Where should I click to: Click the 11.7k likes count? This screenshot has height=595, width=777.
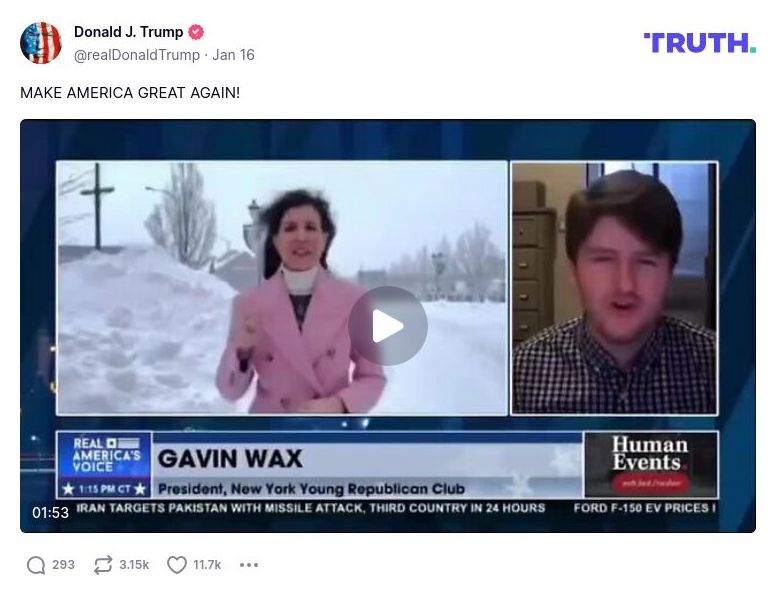tap(207, 565)
